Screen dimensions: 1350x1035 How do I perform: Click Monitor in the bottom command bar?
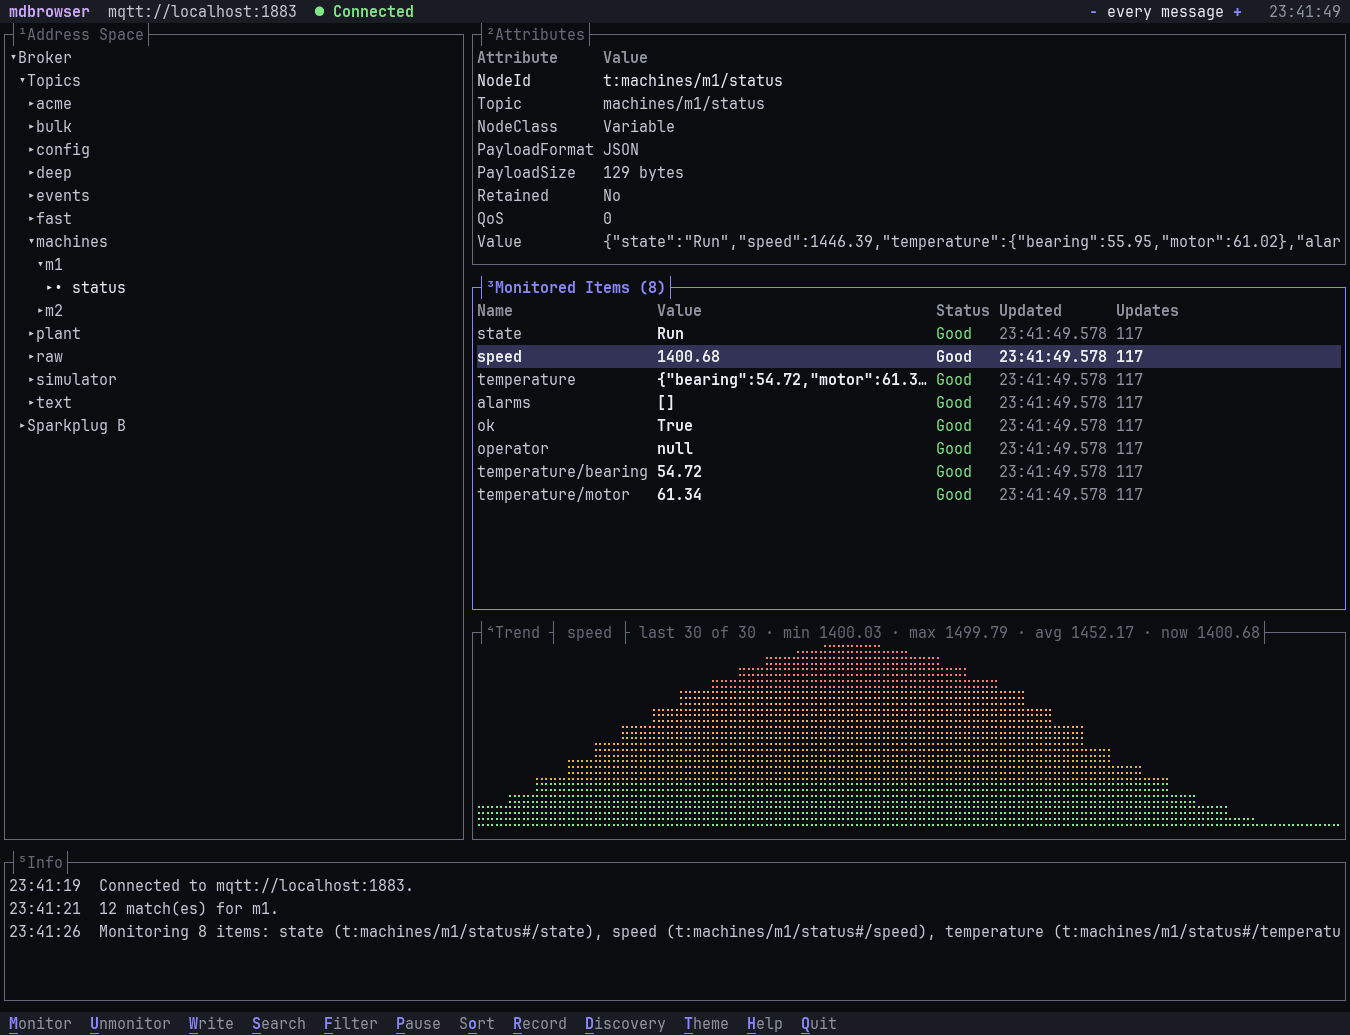tap(40, 1024)
